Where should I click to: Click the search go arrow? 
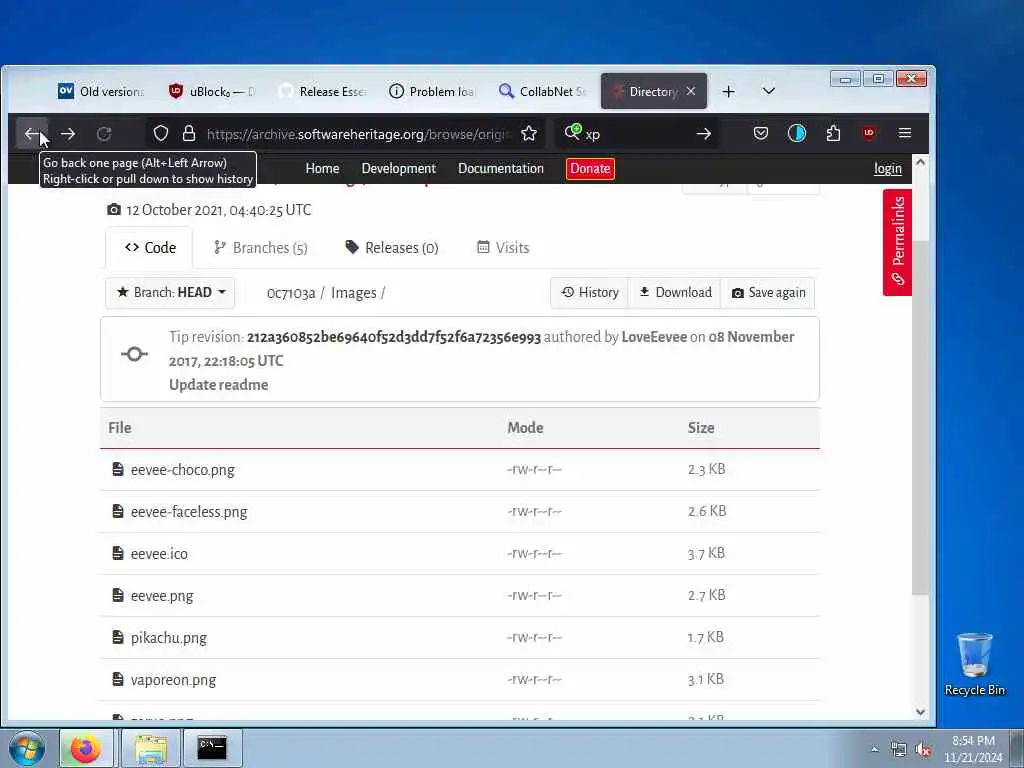click(x=703, y=134)
